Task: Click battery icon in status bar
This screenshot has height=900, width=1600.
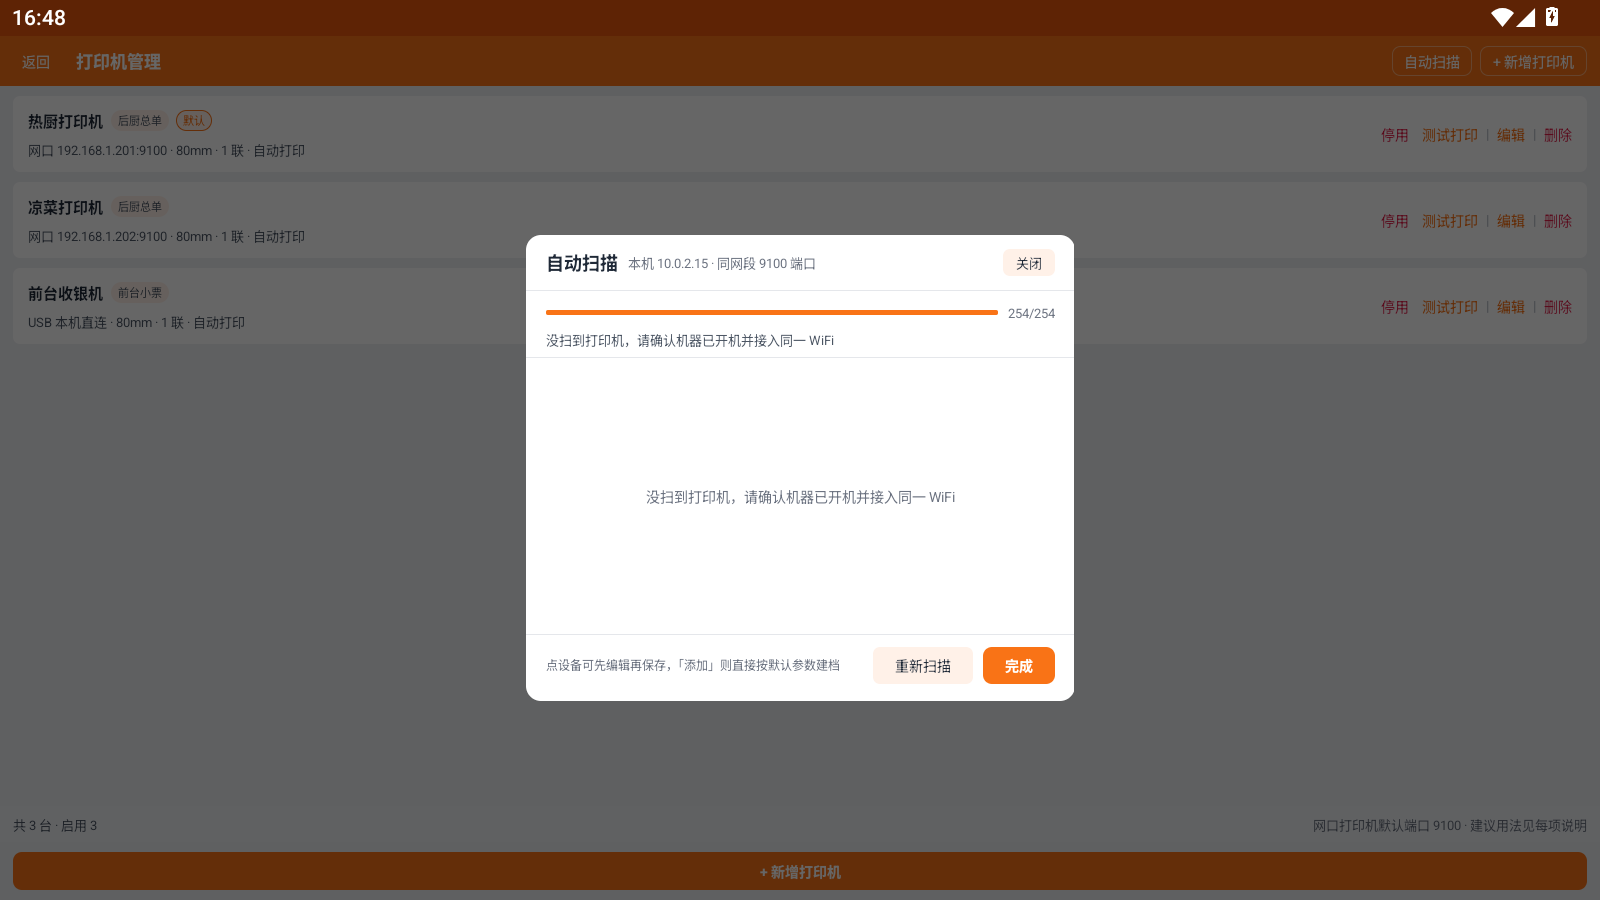Action: [x=1552, y=17]
